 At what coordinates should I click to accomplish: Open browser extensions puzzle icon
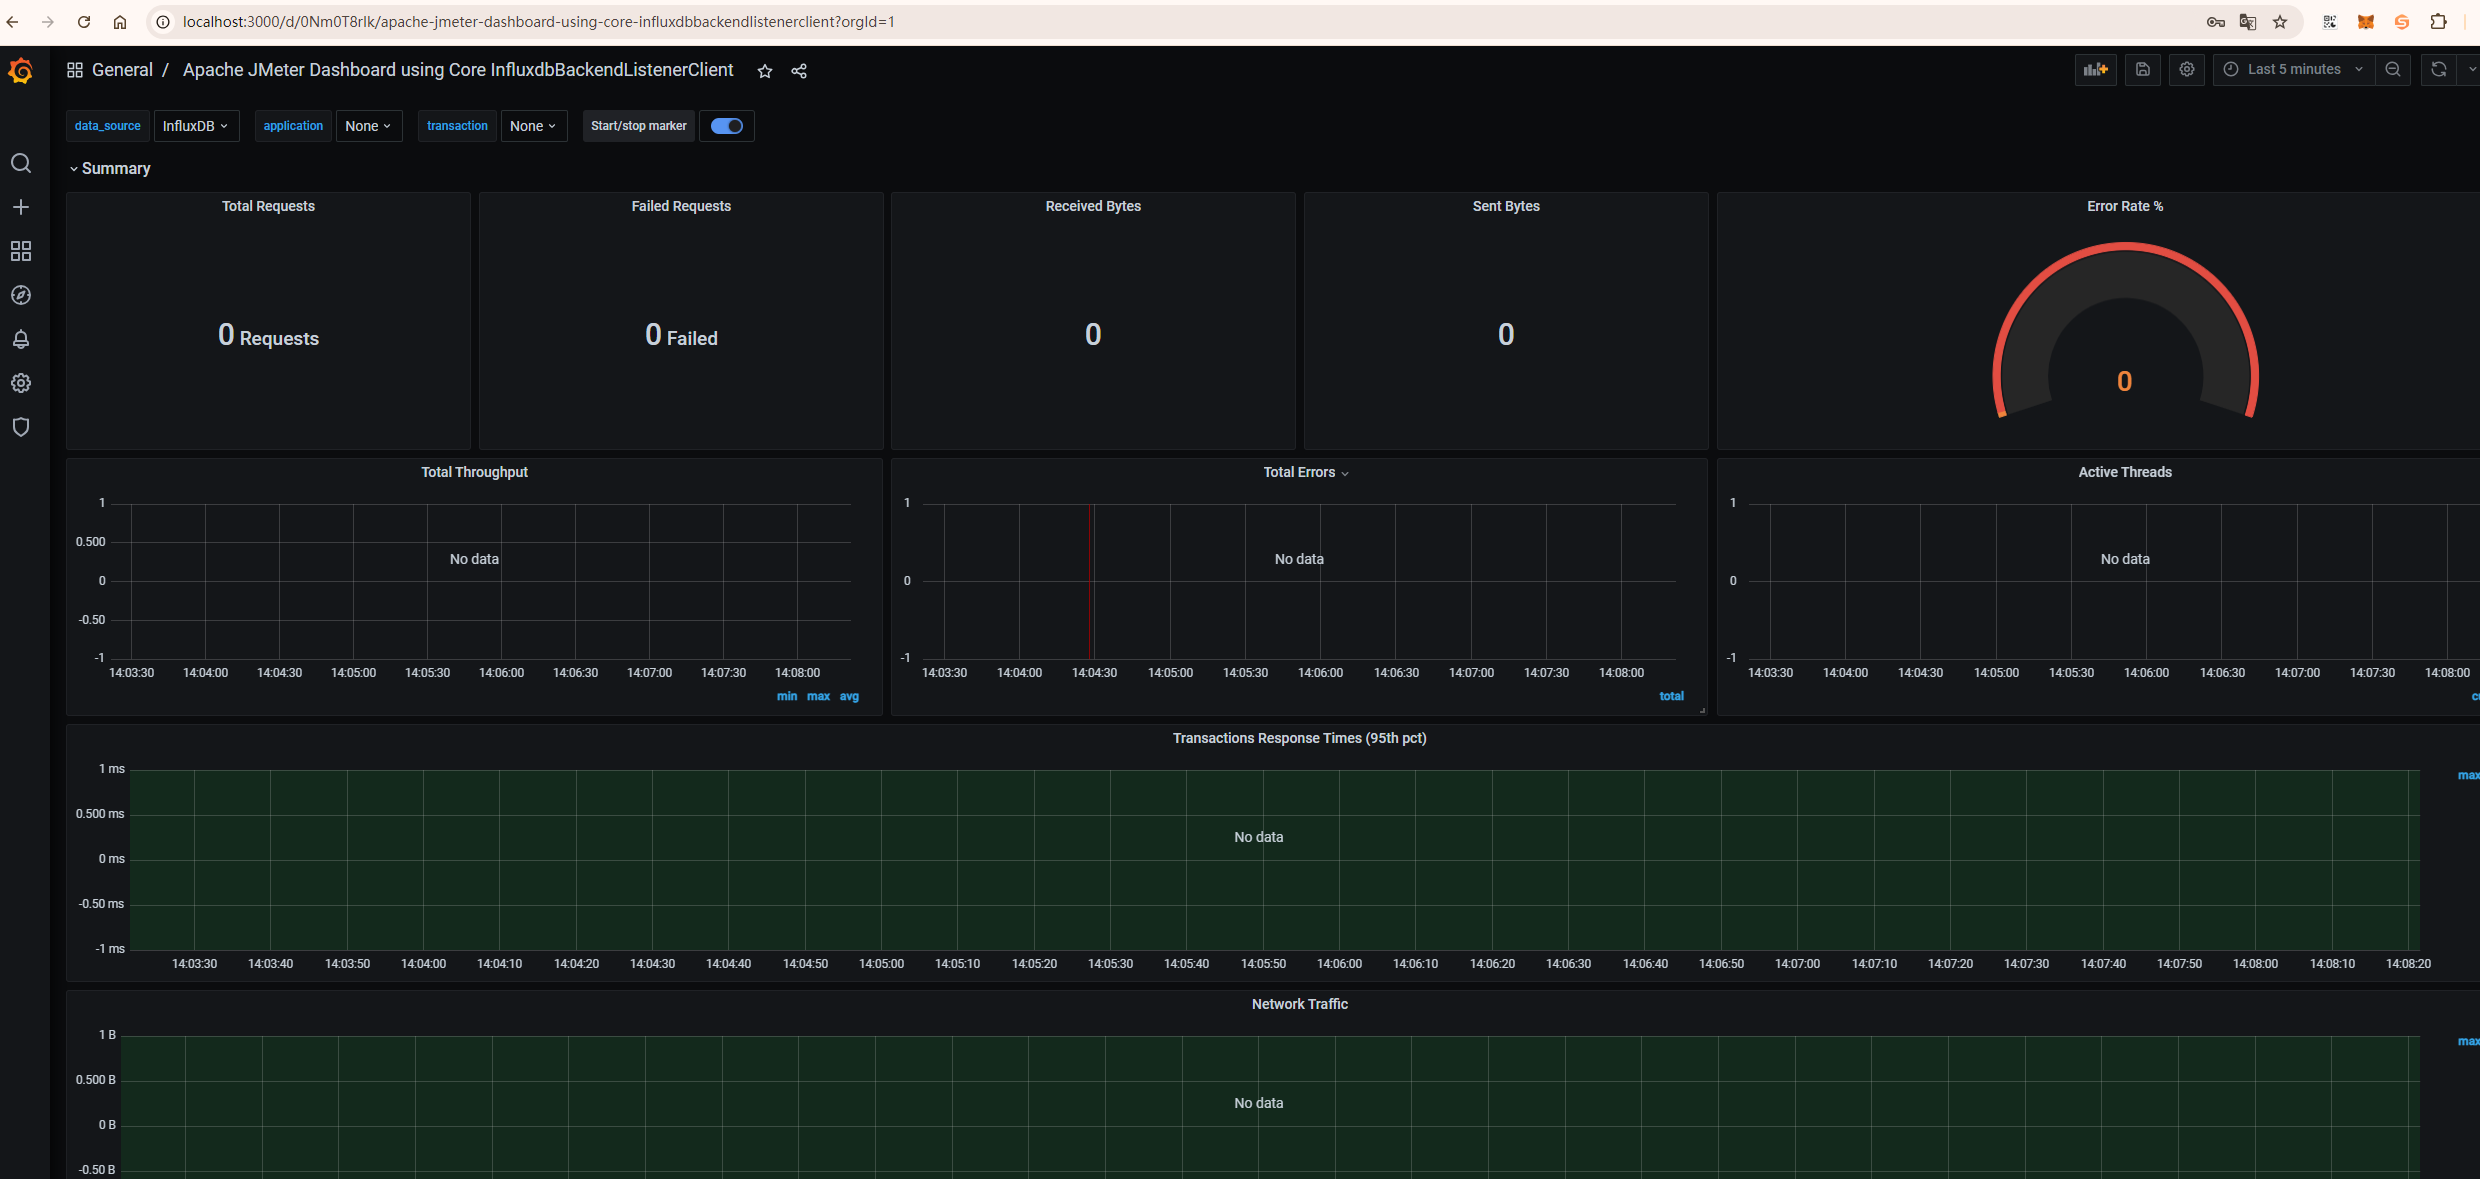tap(2439, 22)
